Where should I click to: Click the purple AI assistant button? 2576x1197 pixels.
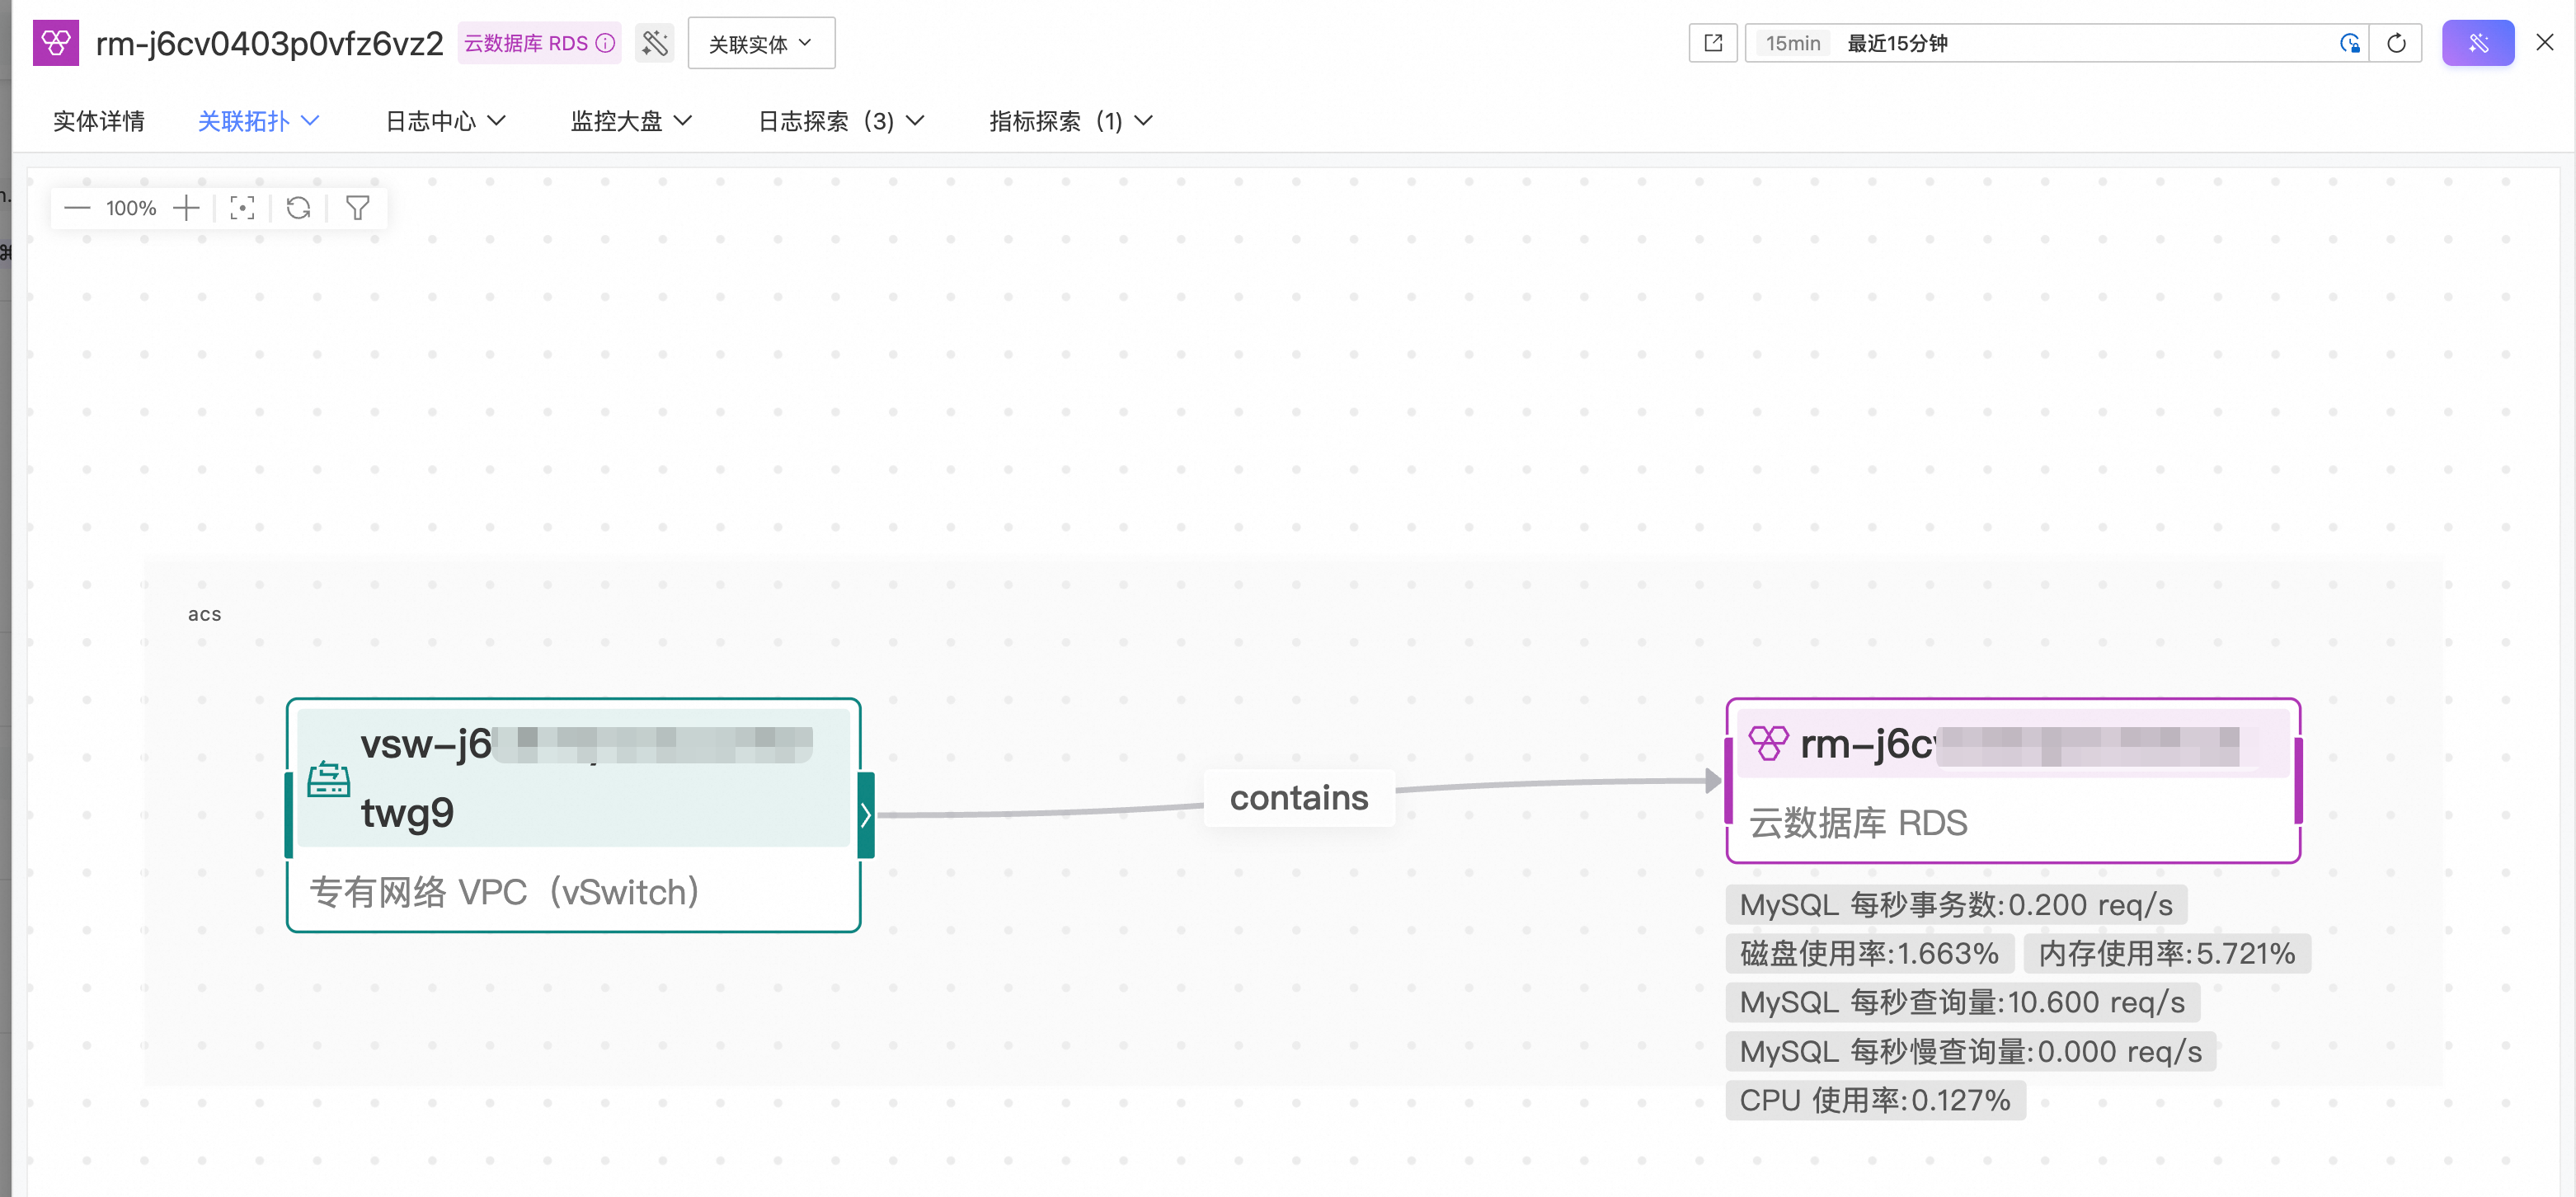(2477, 43)
